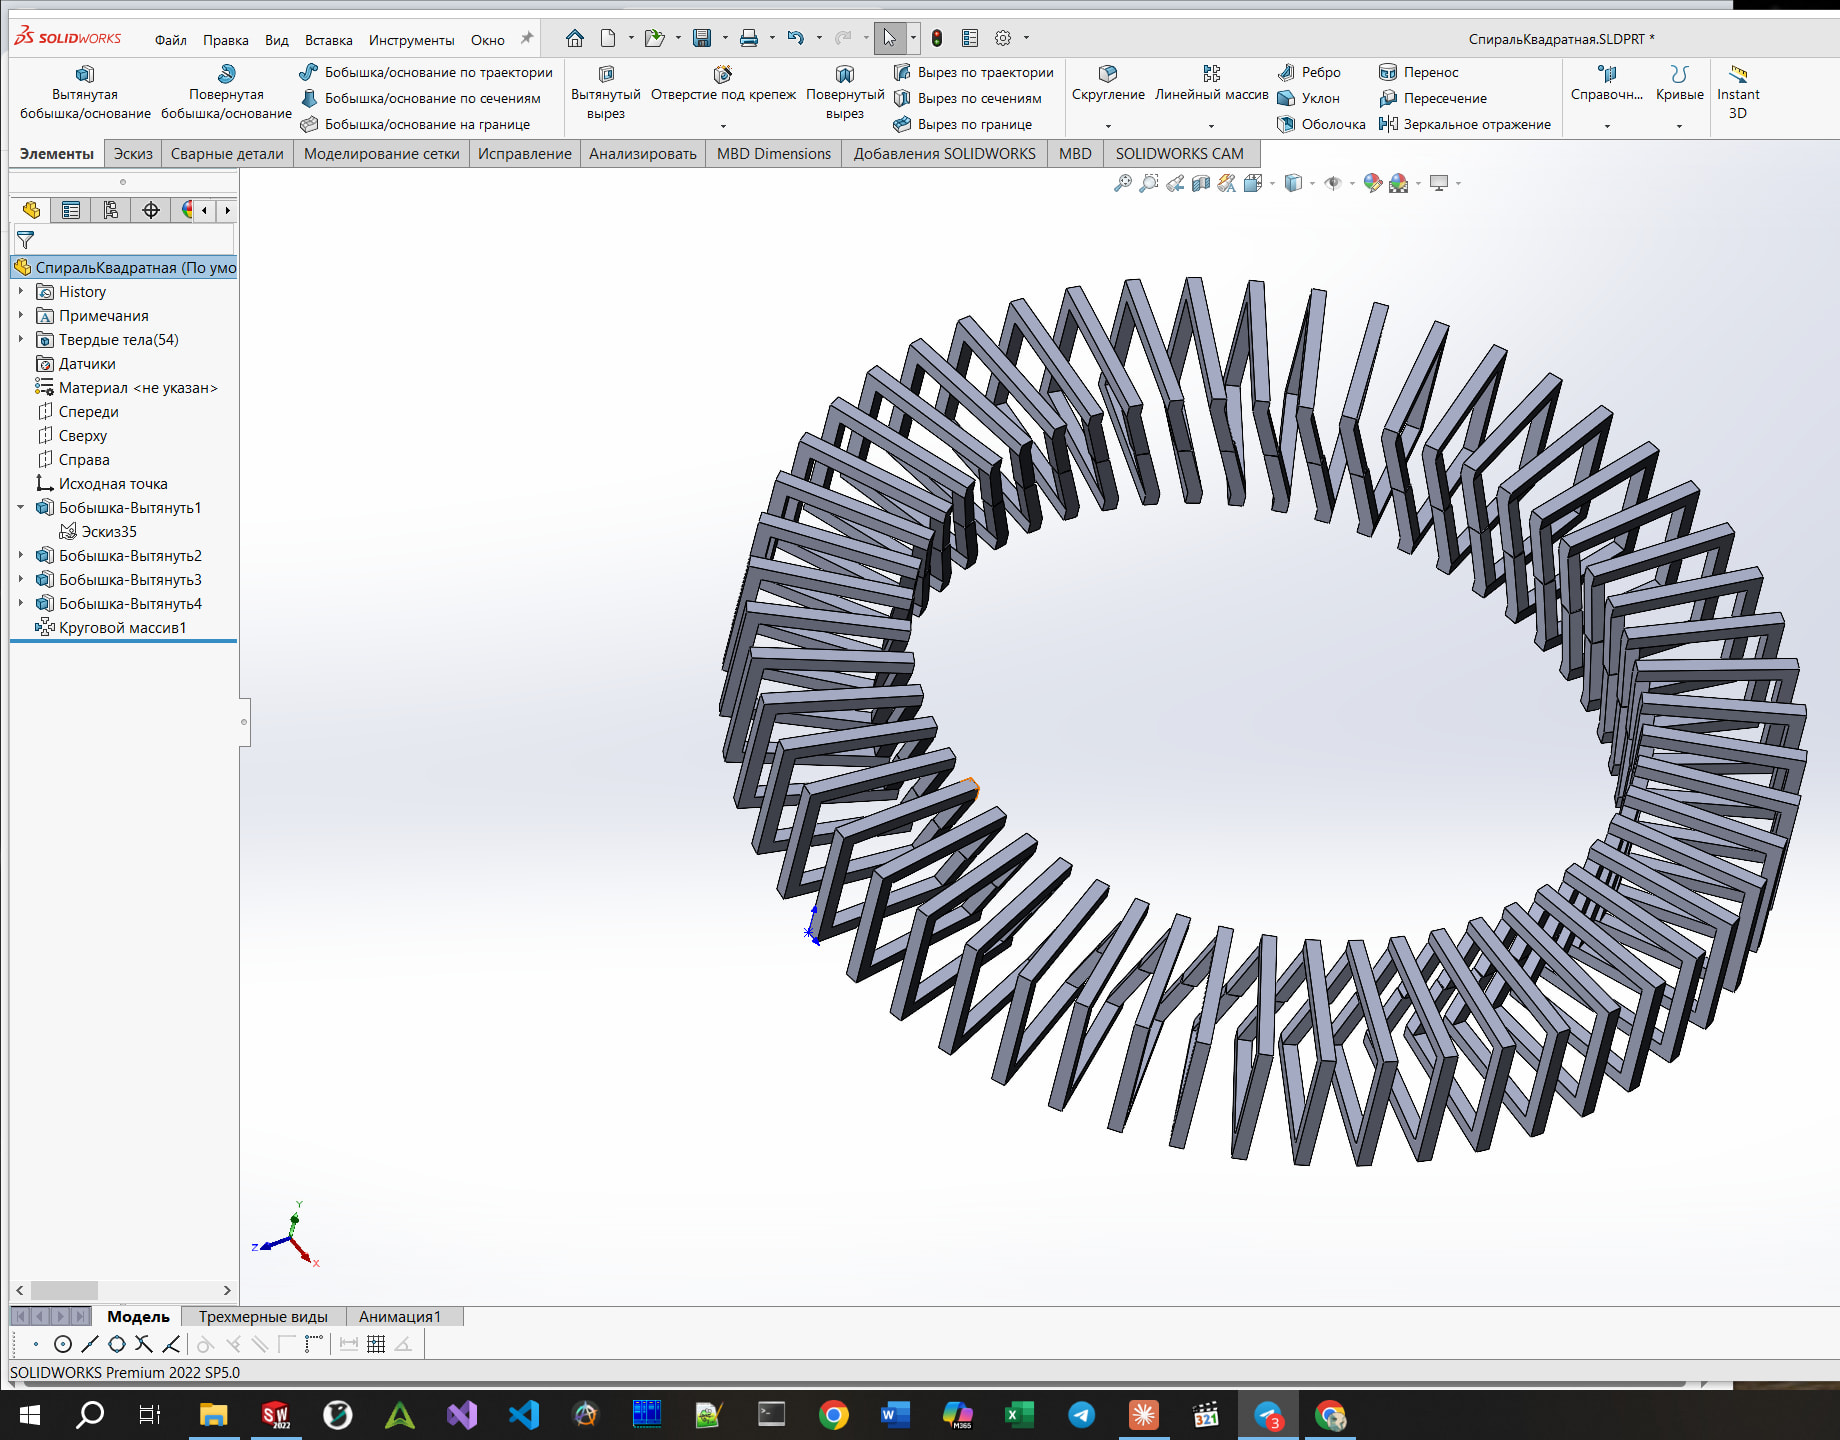1840x1440 pixels.
Task: Select Круговой массив1 in the feature tree
Action: coord(122,628)
